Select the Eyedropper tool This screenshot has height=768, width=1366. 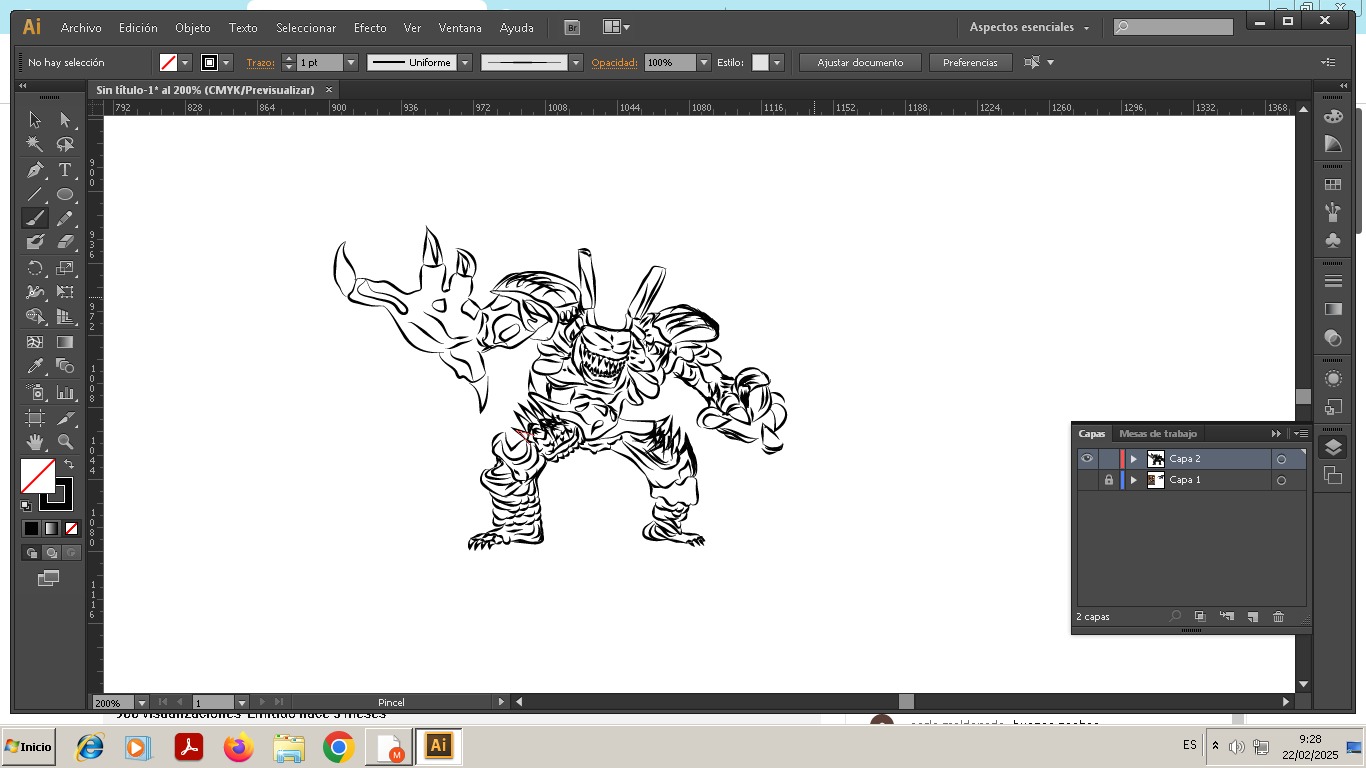(35, 366)
